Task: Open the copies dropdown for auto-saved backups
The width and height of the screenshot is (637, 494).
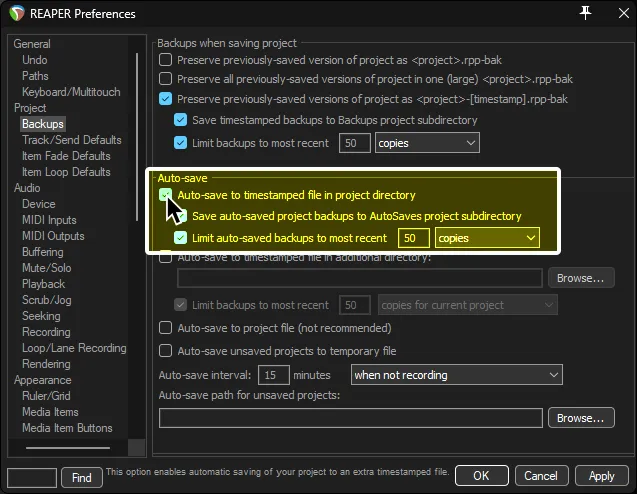Action: pyautogui.click(x=487, y=238)
